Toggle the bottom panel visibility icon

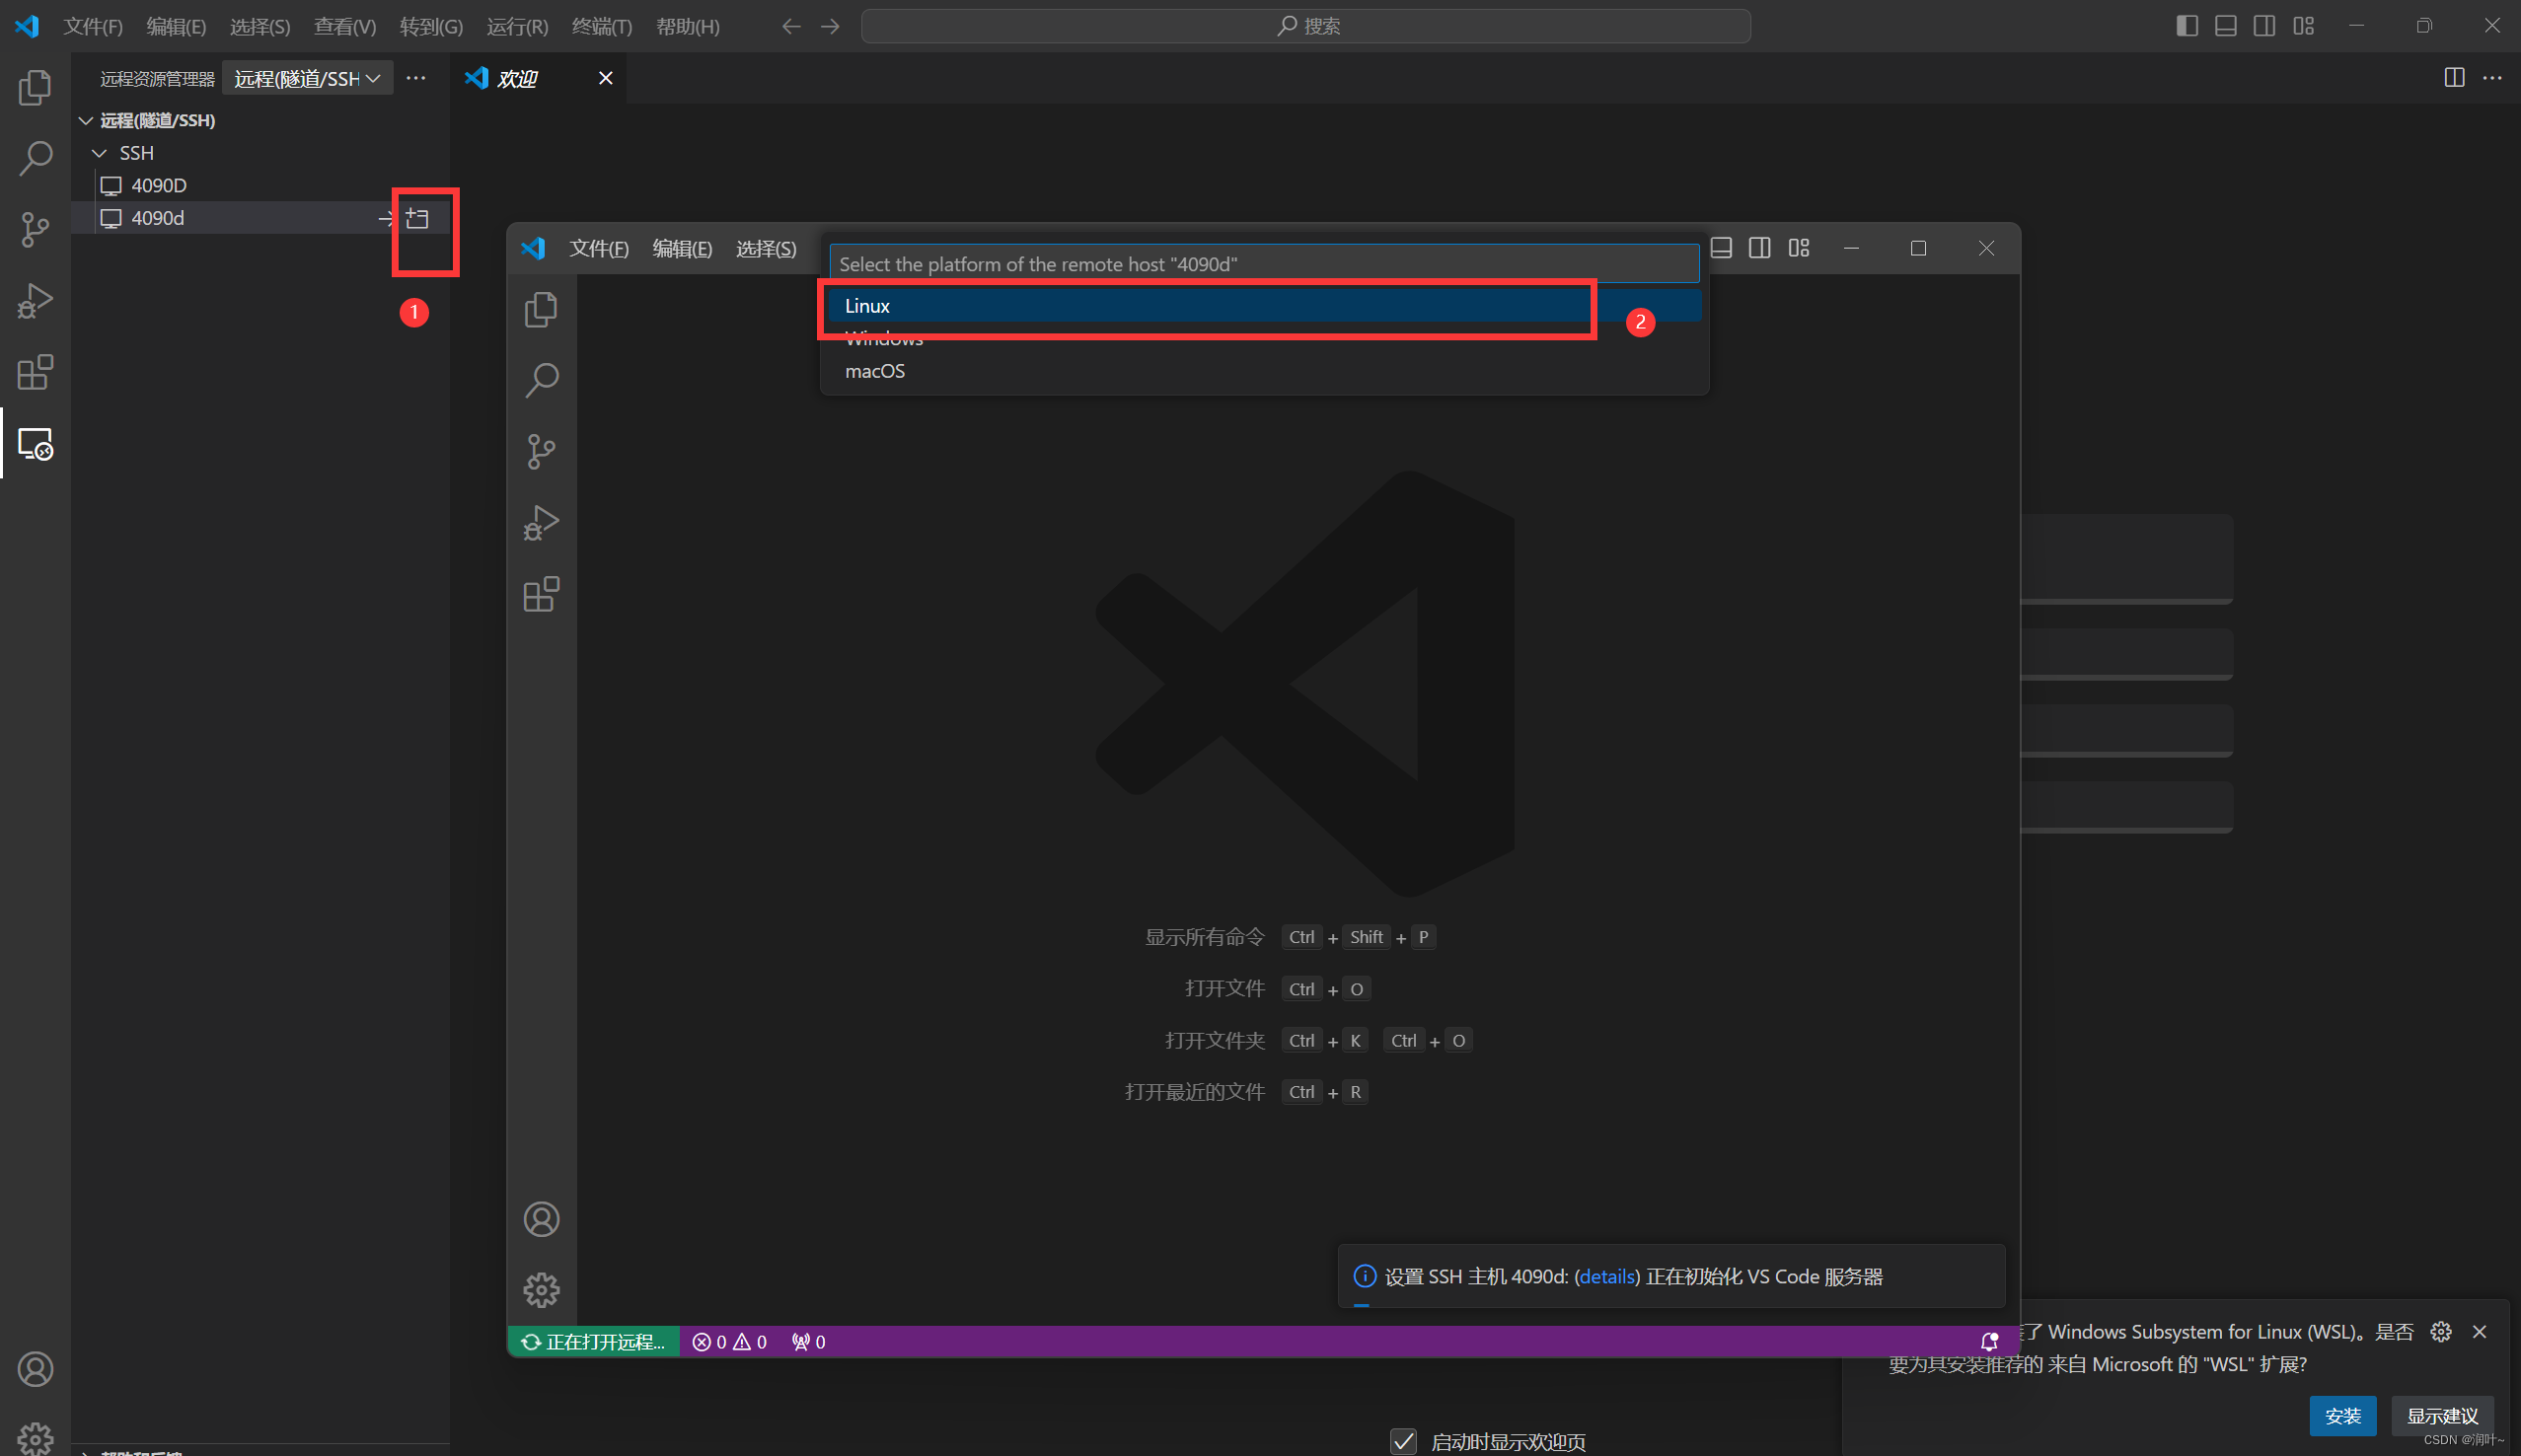coord(2225,25)
